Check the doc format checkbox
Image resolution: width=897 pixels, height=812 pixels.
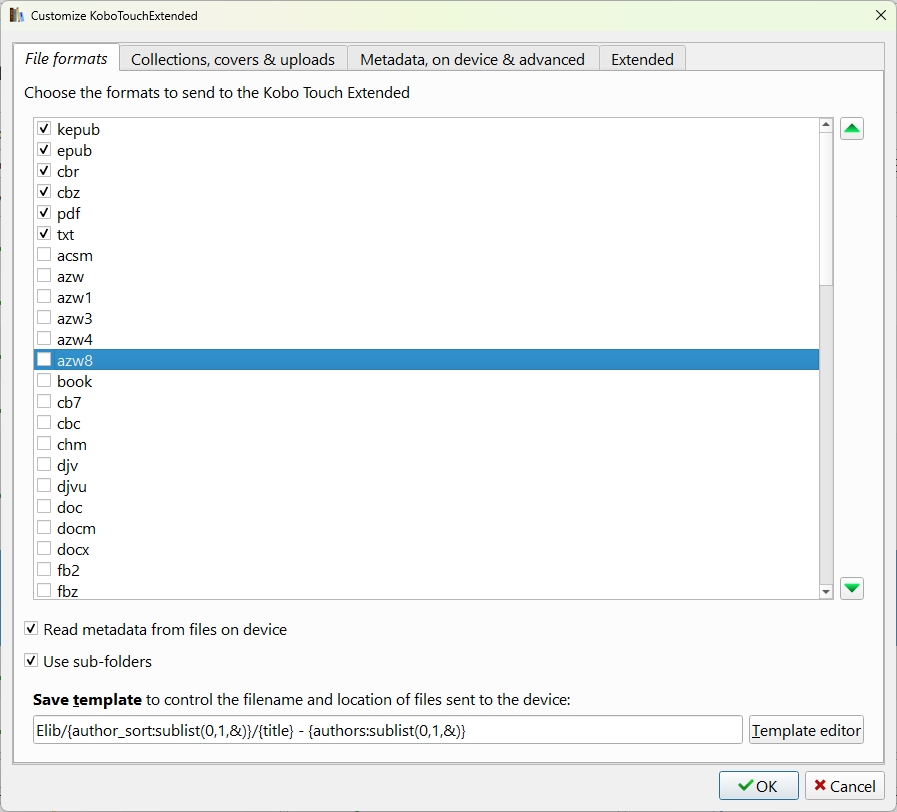click(44, 506)
